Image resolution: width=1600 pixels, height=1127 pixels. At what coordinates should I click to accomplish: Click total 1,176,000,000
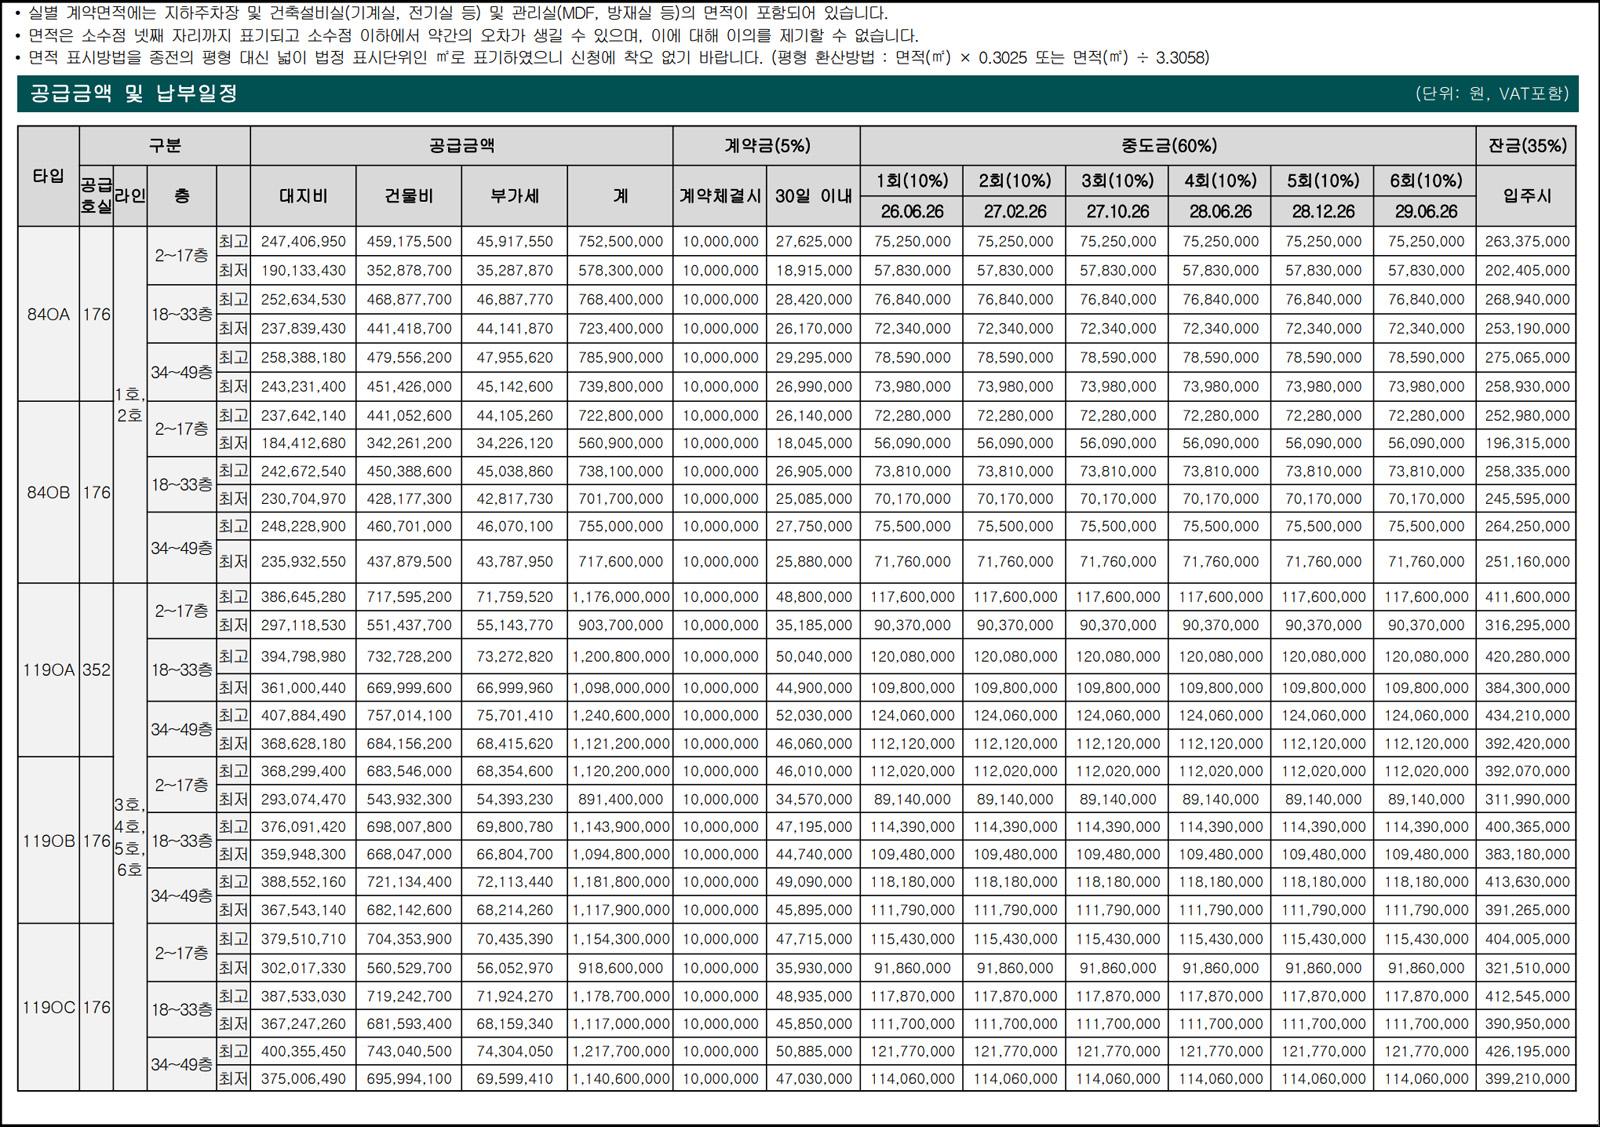[620, 598]
